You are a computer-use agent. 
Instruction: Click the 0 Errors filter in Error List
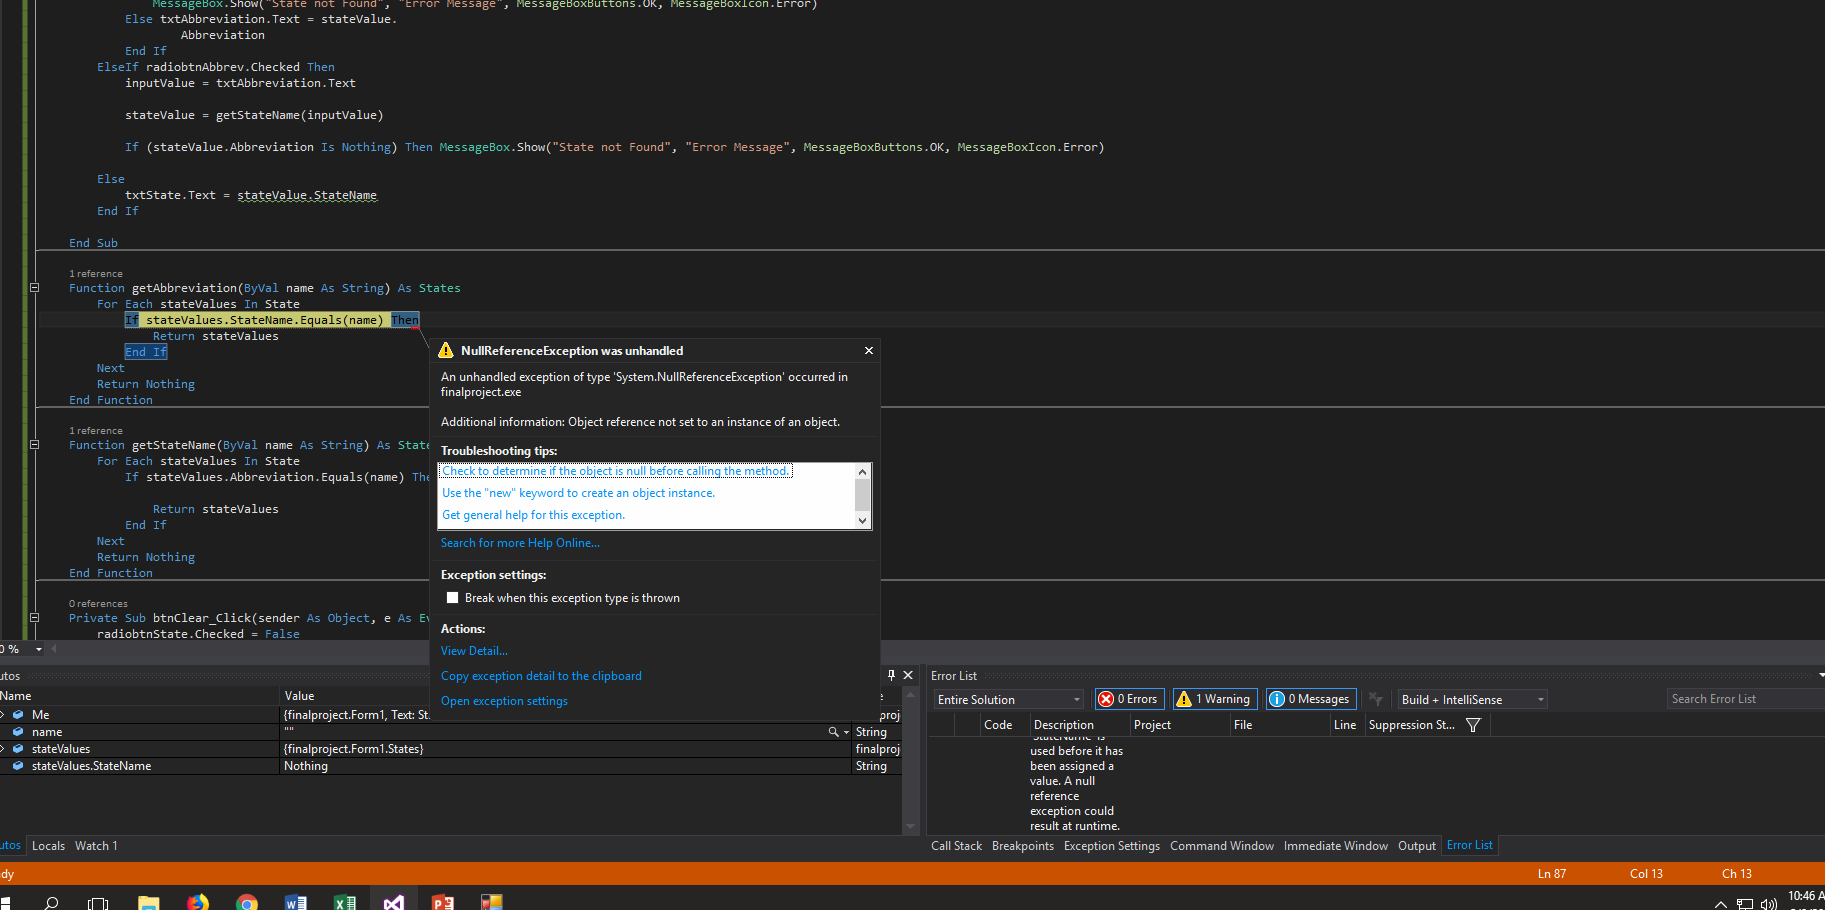(1128, 698)
